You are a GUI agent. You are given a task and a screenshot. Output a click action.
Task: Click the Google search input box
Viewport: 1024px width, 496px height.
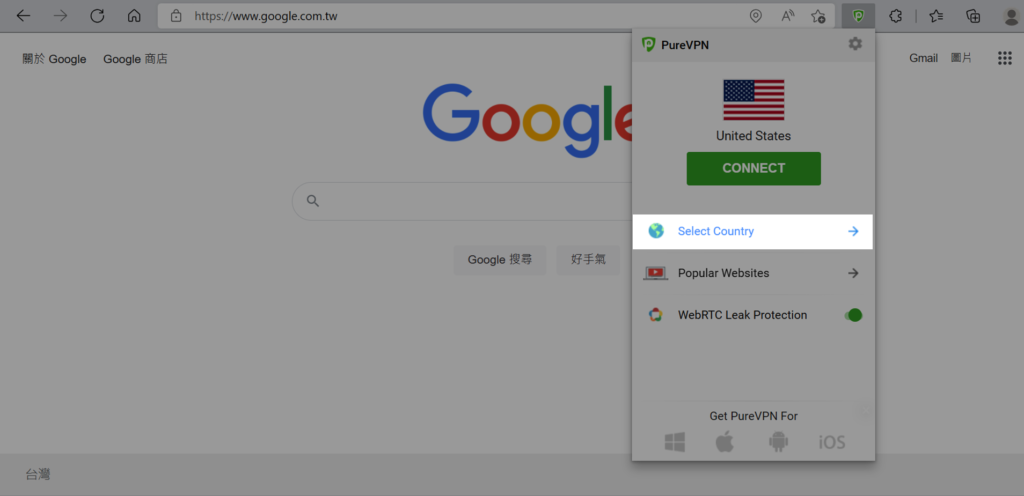coord(462,201)
